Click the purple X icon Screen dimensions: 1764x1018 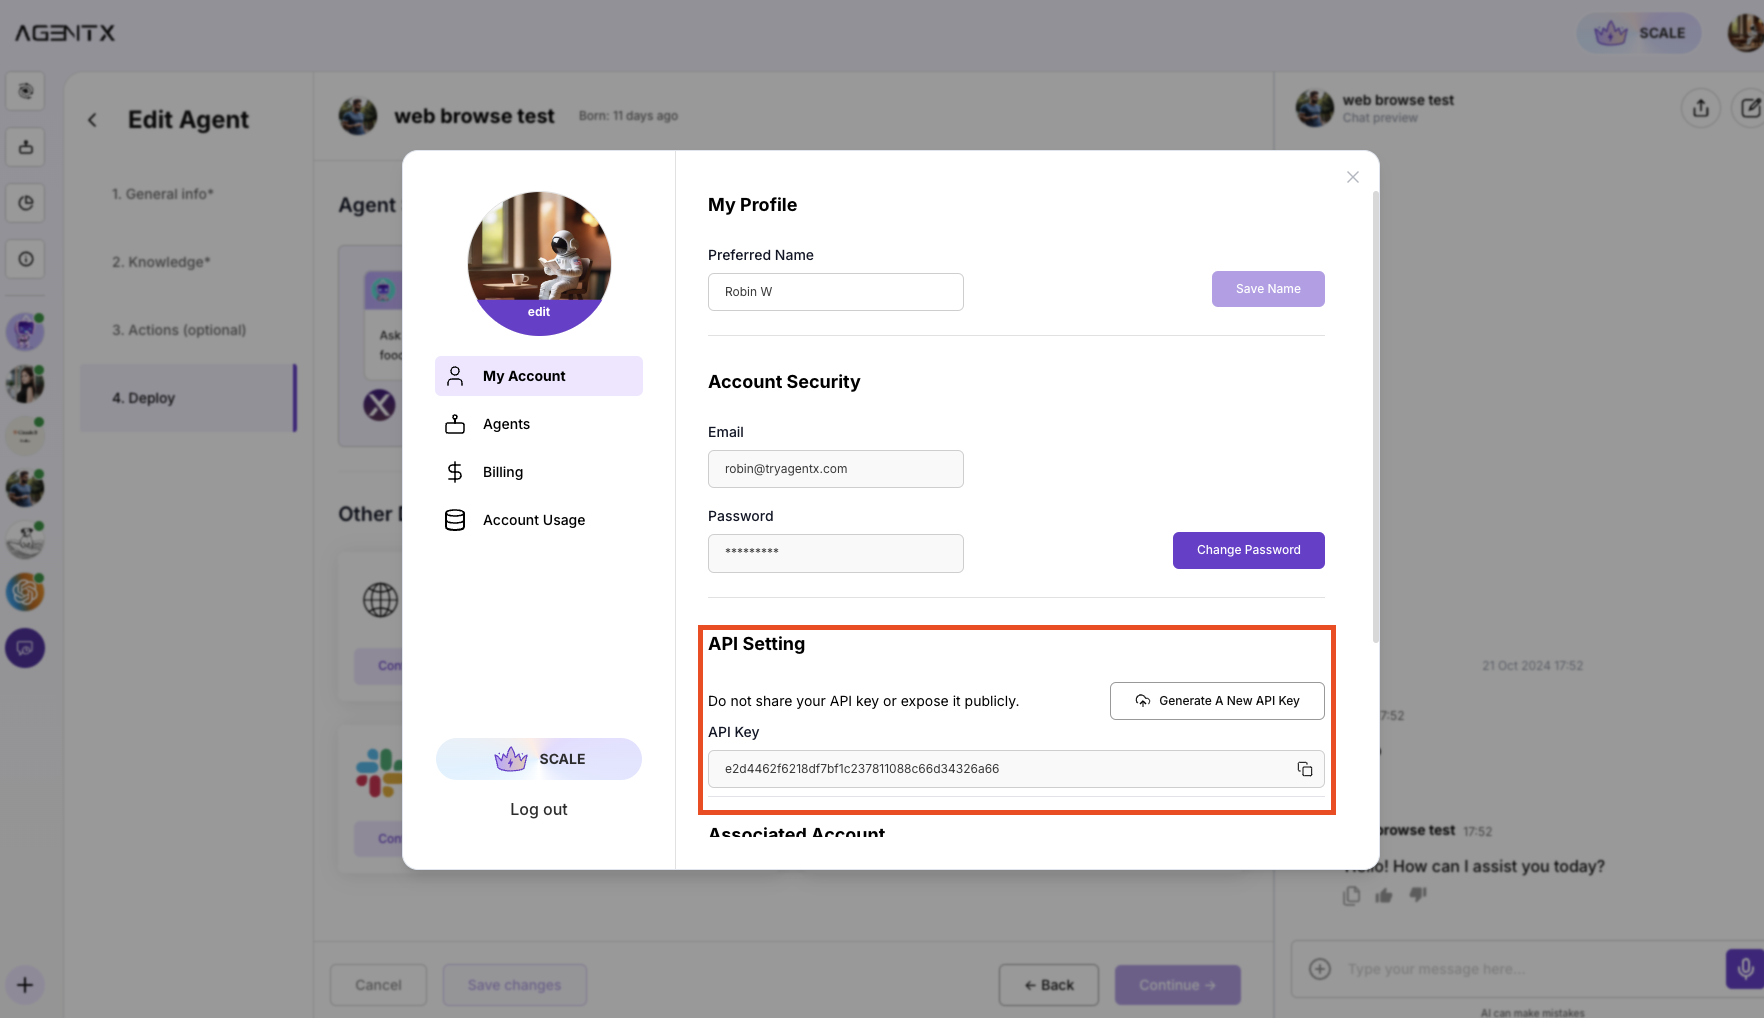click(379, 405)
